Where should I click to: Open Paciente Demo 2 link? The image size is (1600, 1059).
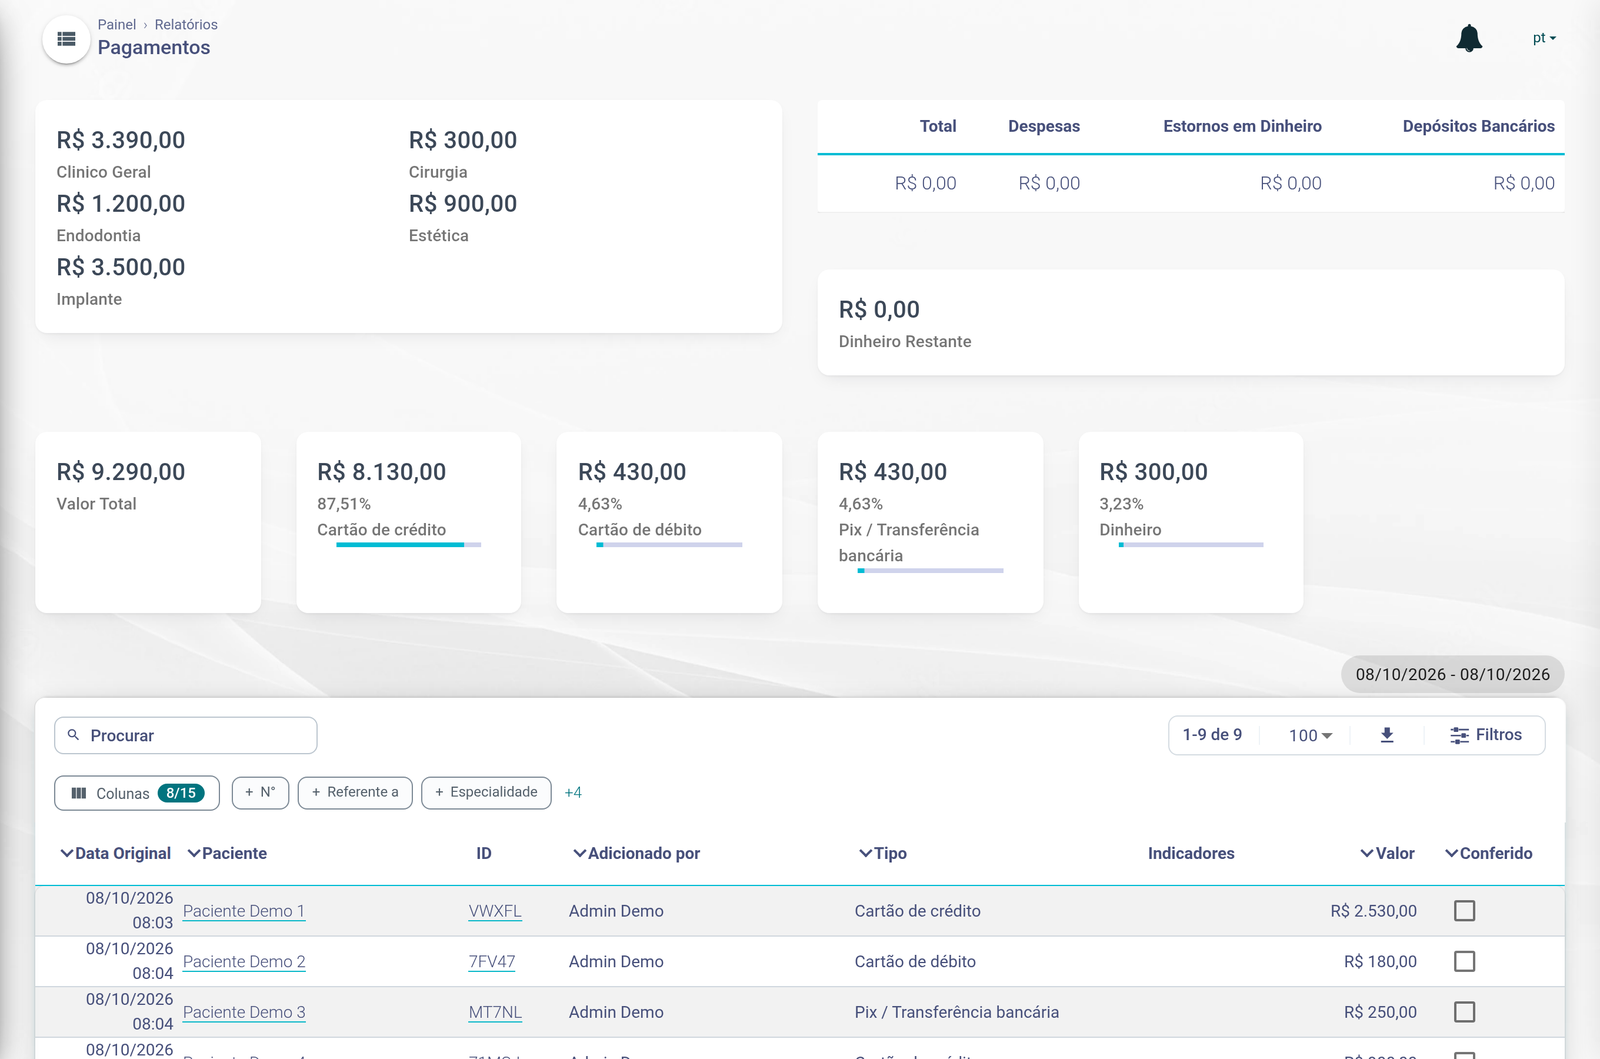(x=244, y=961)
